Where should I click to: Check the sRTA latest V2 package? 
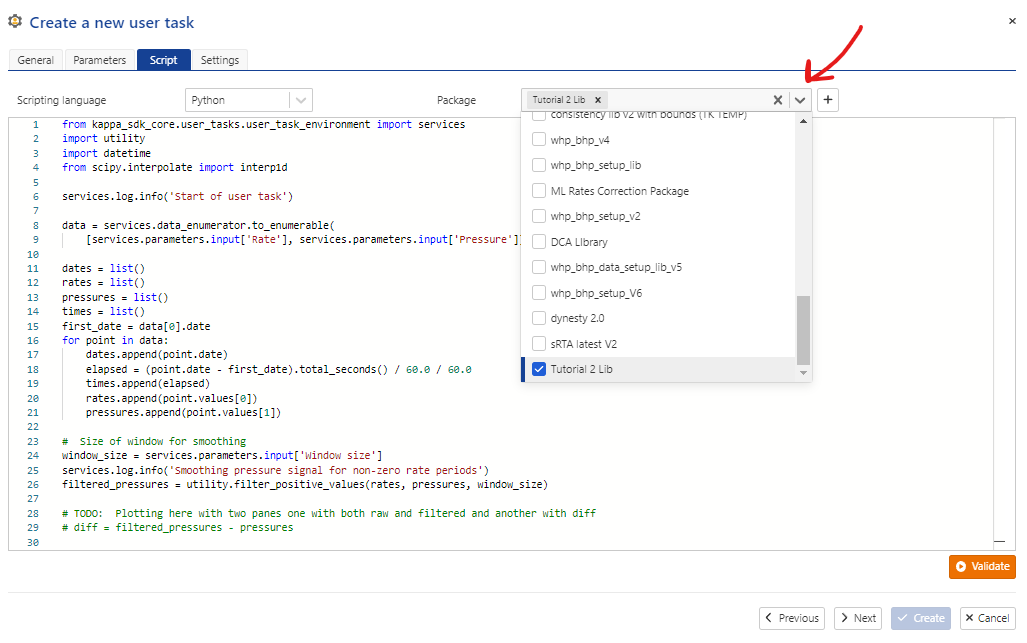click(539, 344)
